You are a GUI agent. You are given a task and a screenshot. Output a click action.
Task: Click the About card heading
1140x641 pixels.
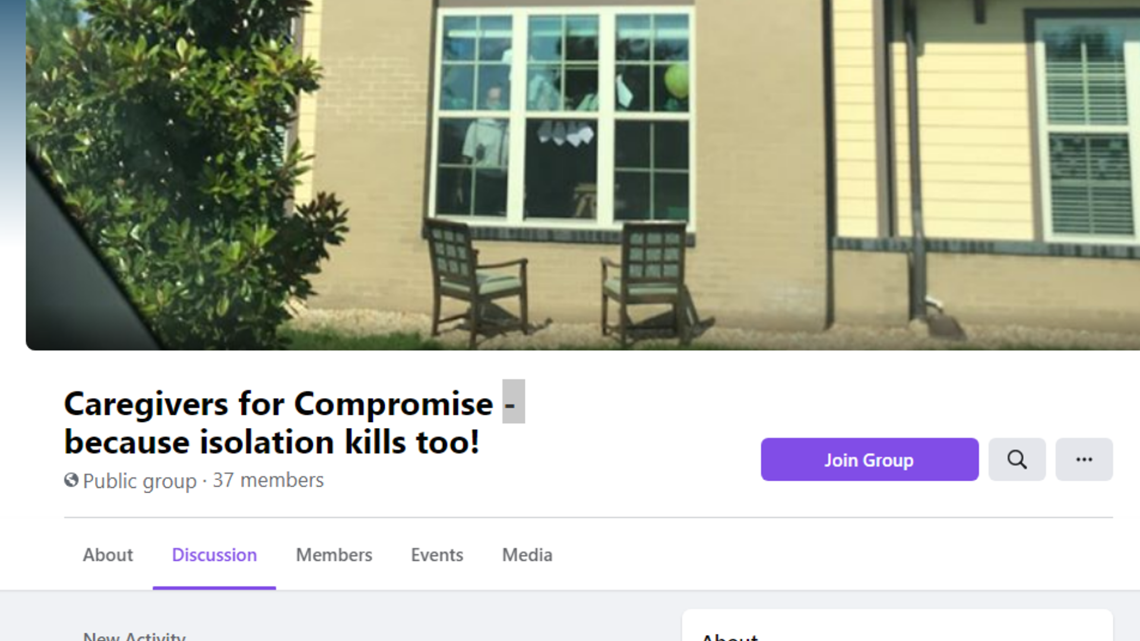click(x=729, y=637)
